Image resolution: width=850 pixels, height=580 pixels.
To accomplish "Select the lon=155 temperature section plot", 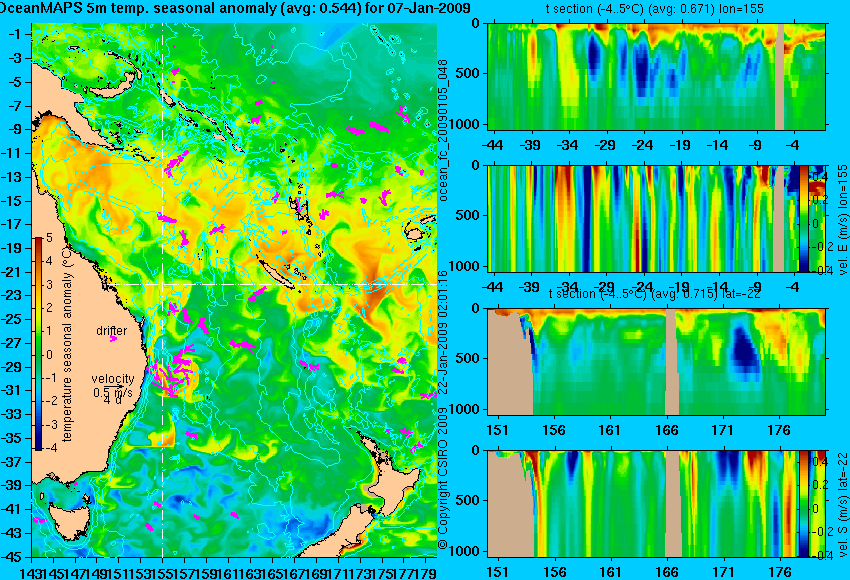I will coord(656,76).
